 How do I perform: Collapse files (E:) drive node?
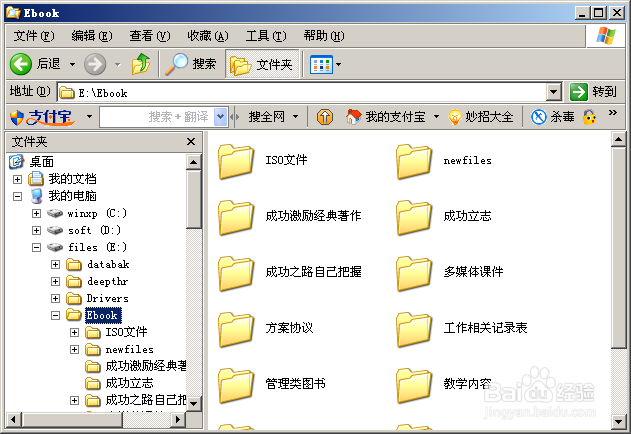point(36,247)
